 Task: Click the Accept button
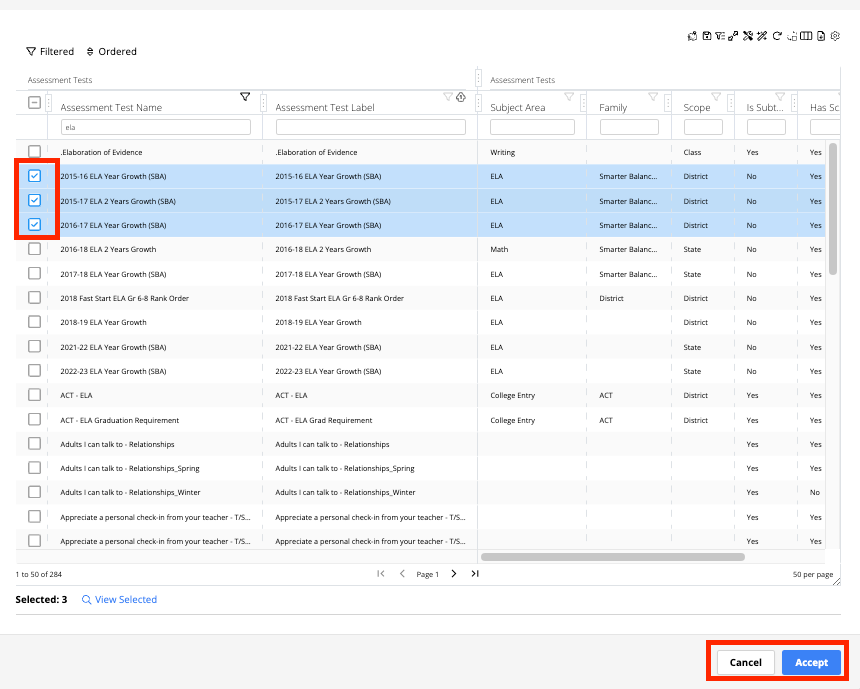[x=811, y=662]
